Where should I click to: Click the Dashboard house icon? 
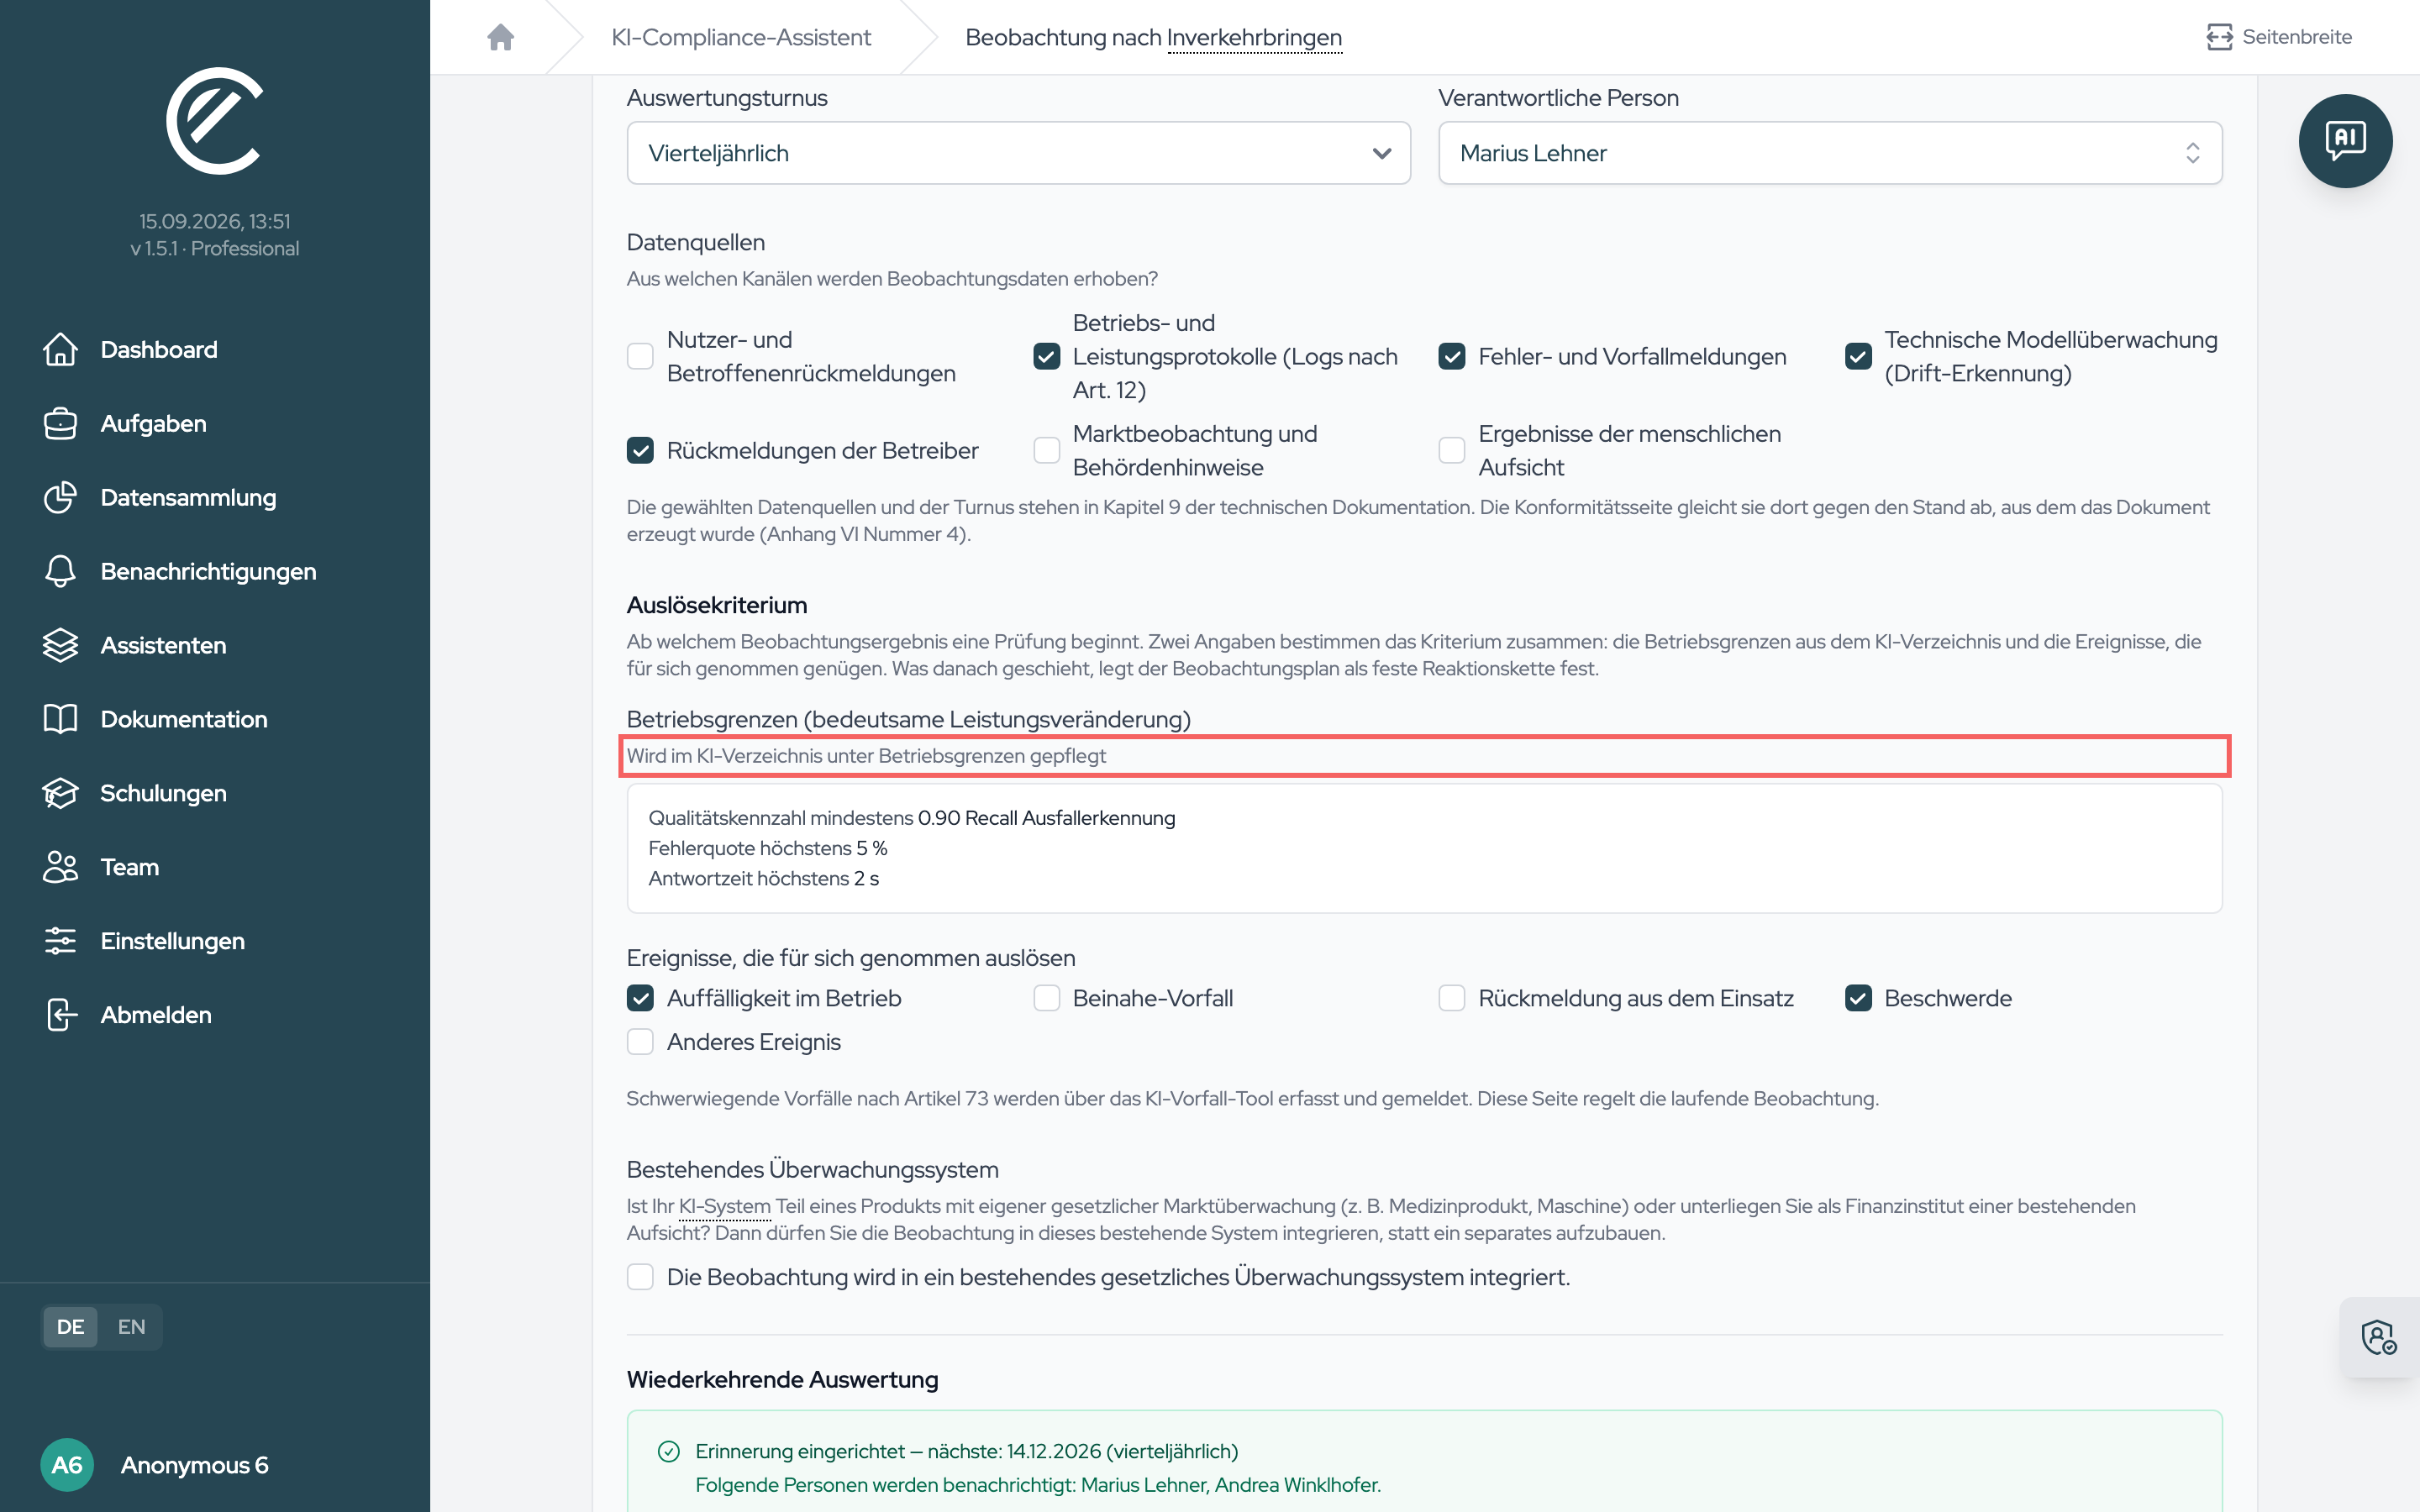click(60, 349)
